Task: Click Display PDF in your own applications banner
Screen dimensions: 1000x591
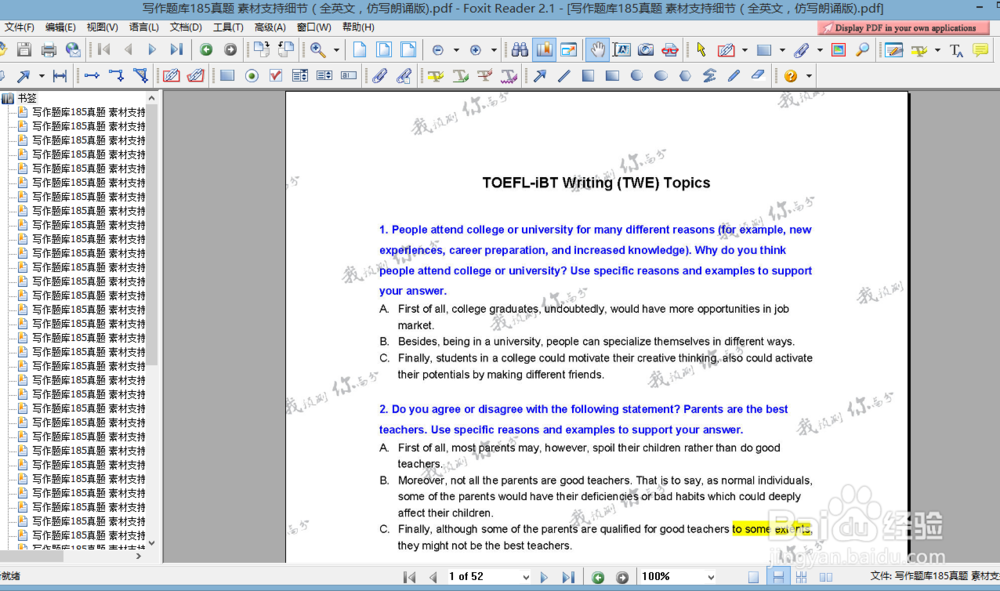Action: [904, 28]
